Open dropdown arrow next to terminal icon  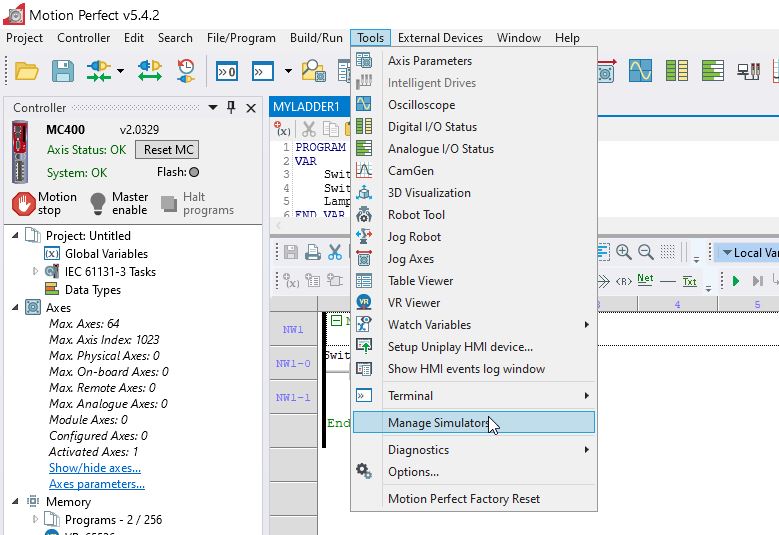pos(288,71)
